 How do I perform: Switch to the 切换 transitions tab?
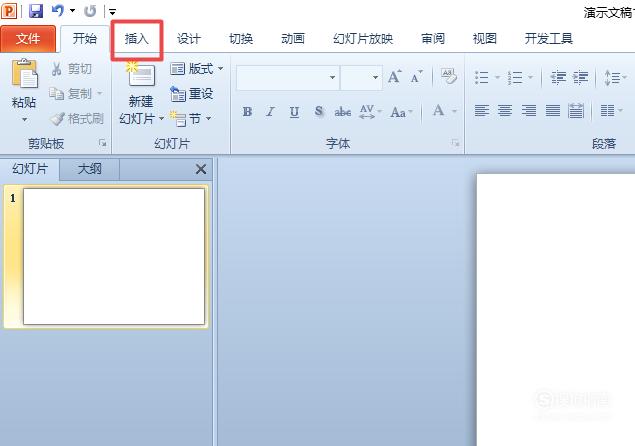pos(241,39)
